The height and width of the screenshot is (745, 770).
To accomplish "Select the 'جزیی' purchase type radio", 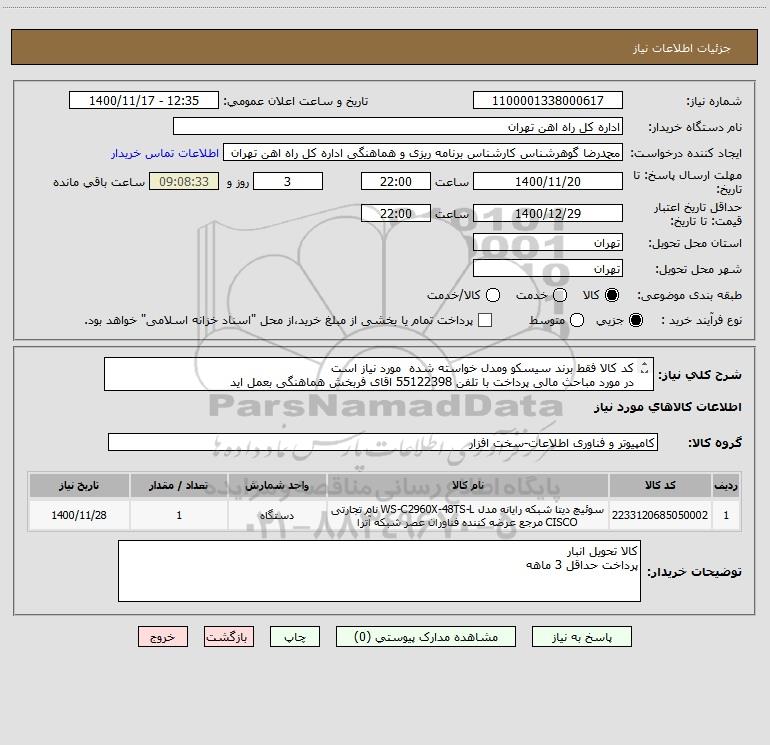I will click(635, 320).
